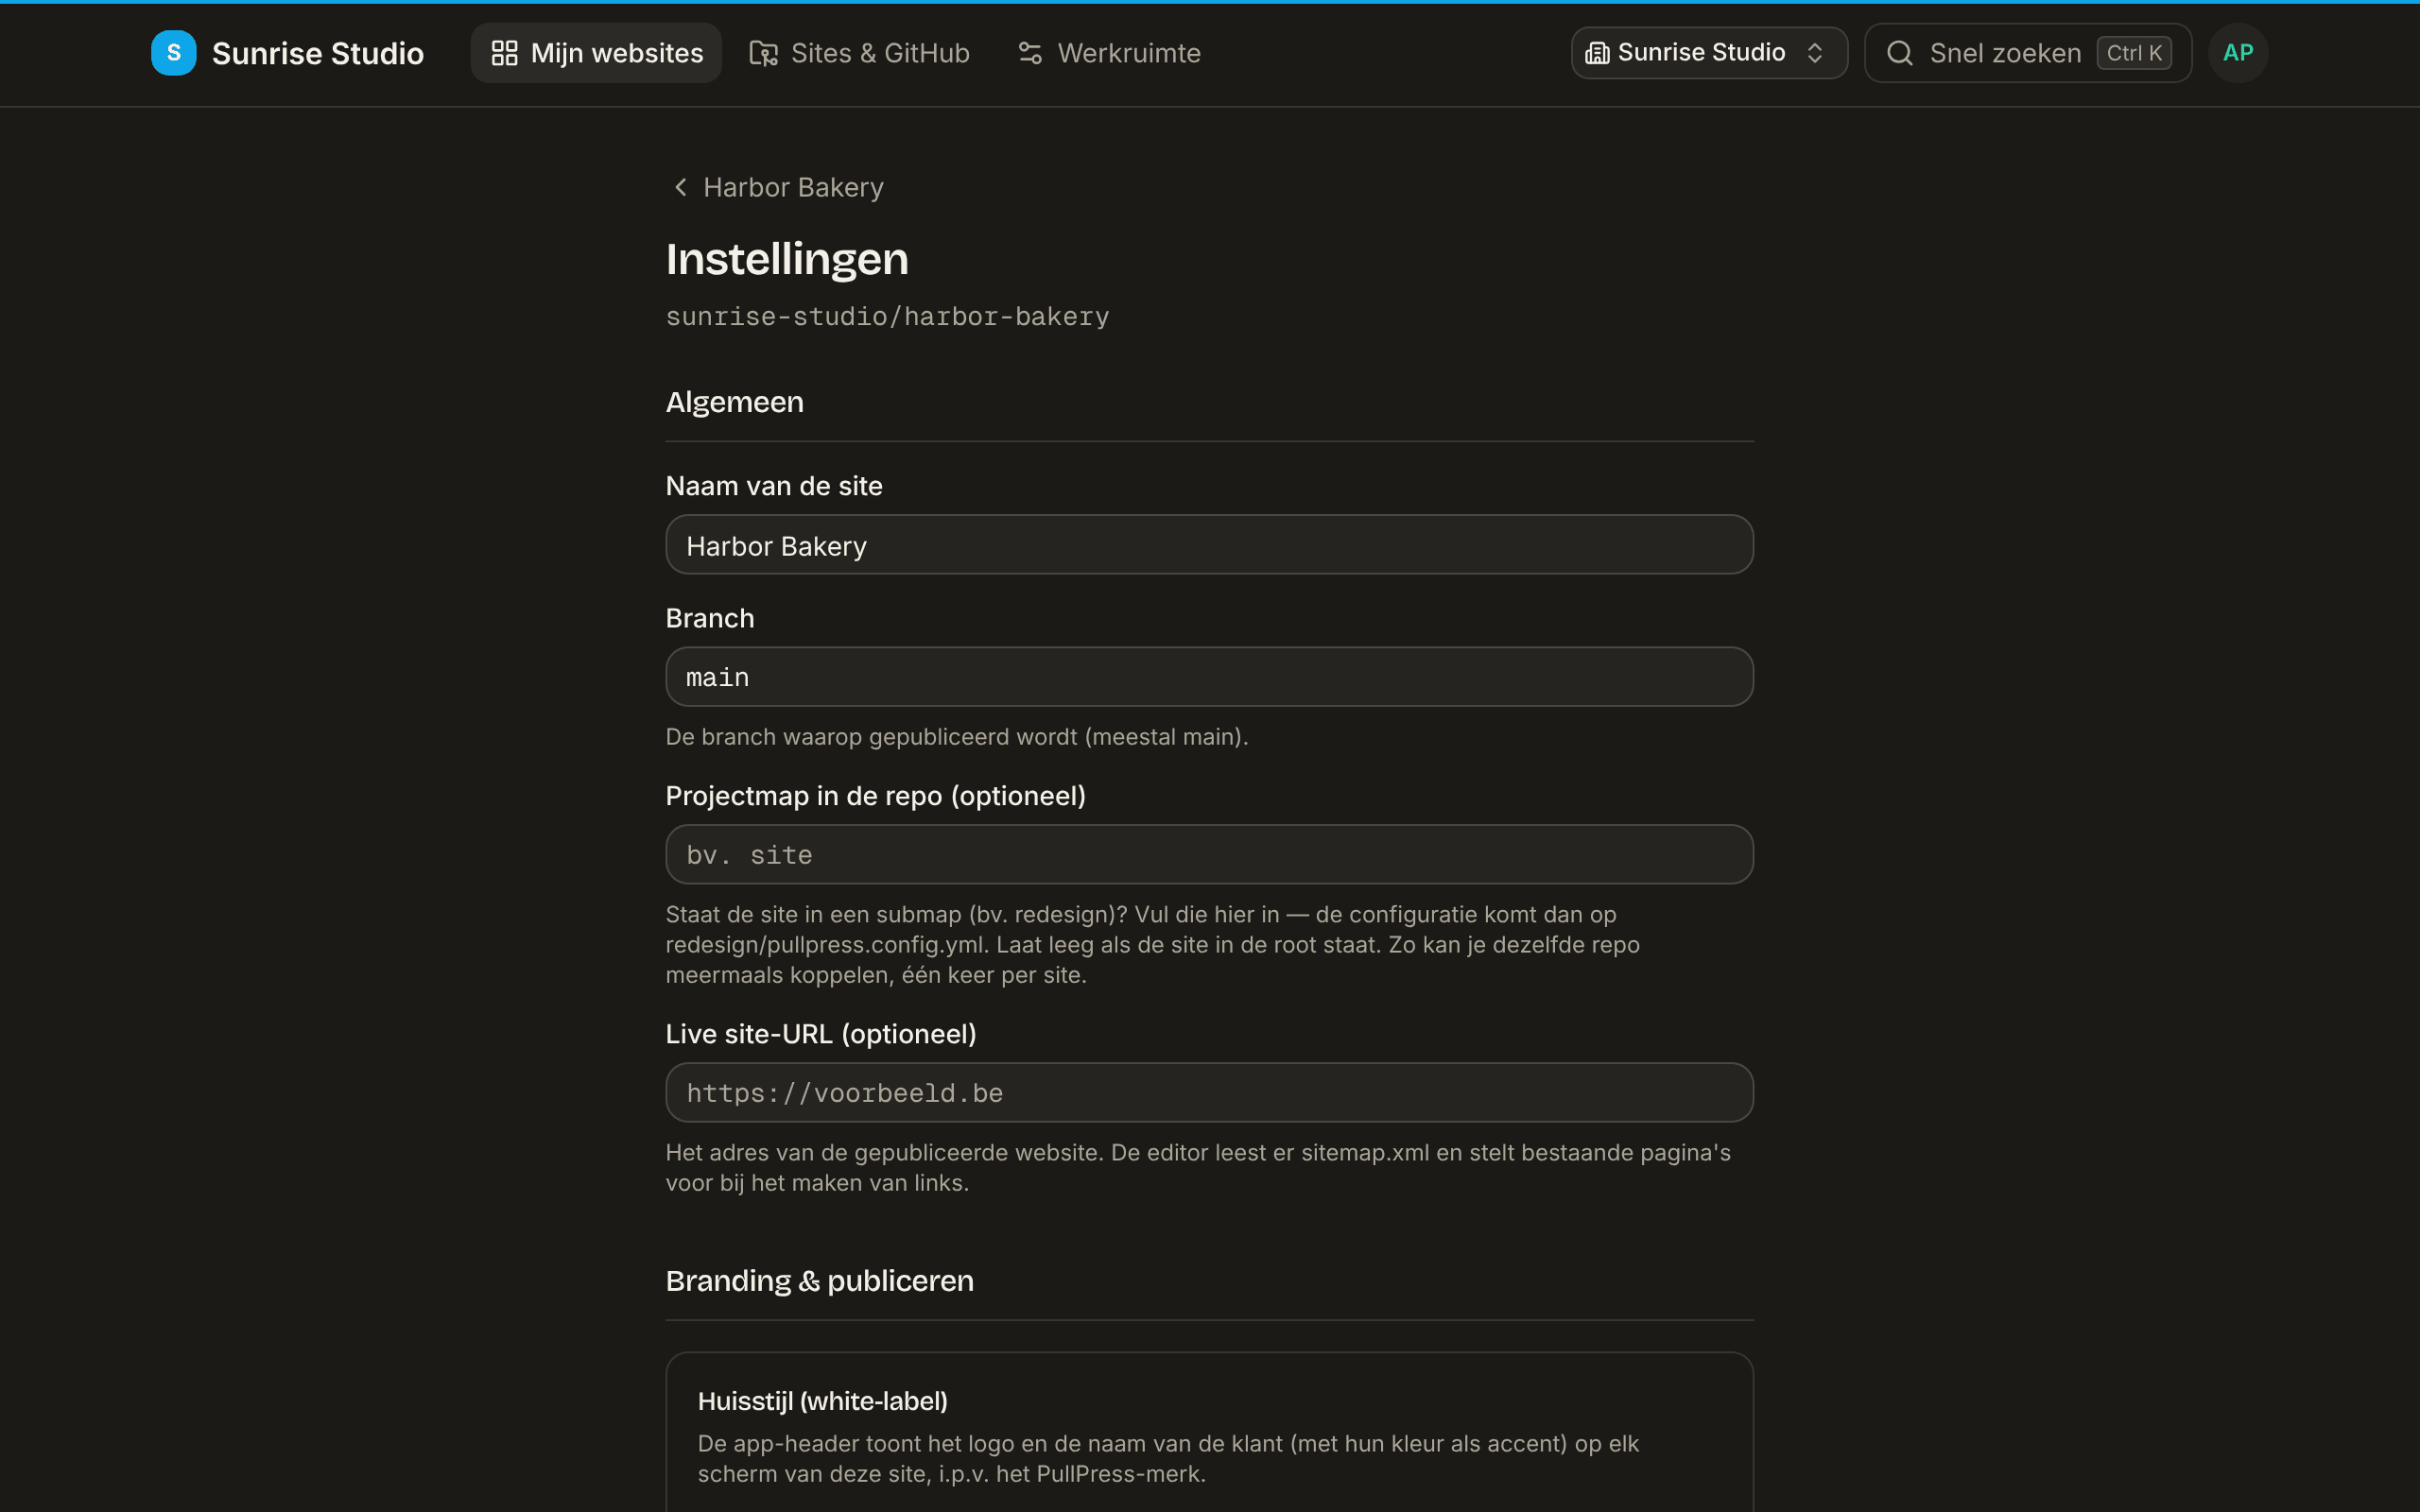Click the building icon in workspace switcher
2420x1512 pixels.
(x=1597, y=53)
